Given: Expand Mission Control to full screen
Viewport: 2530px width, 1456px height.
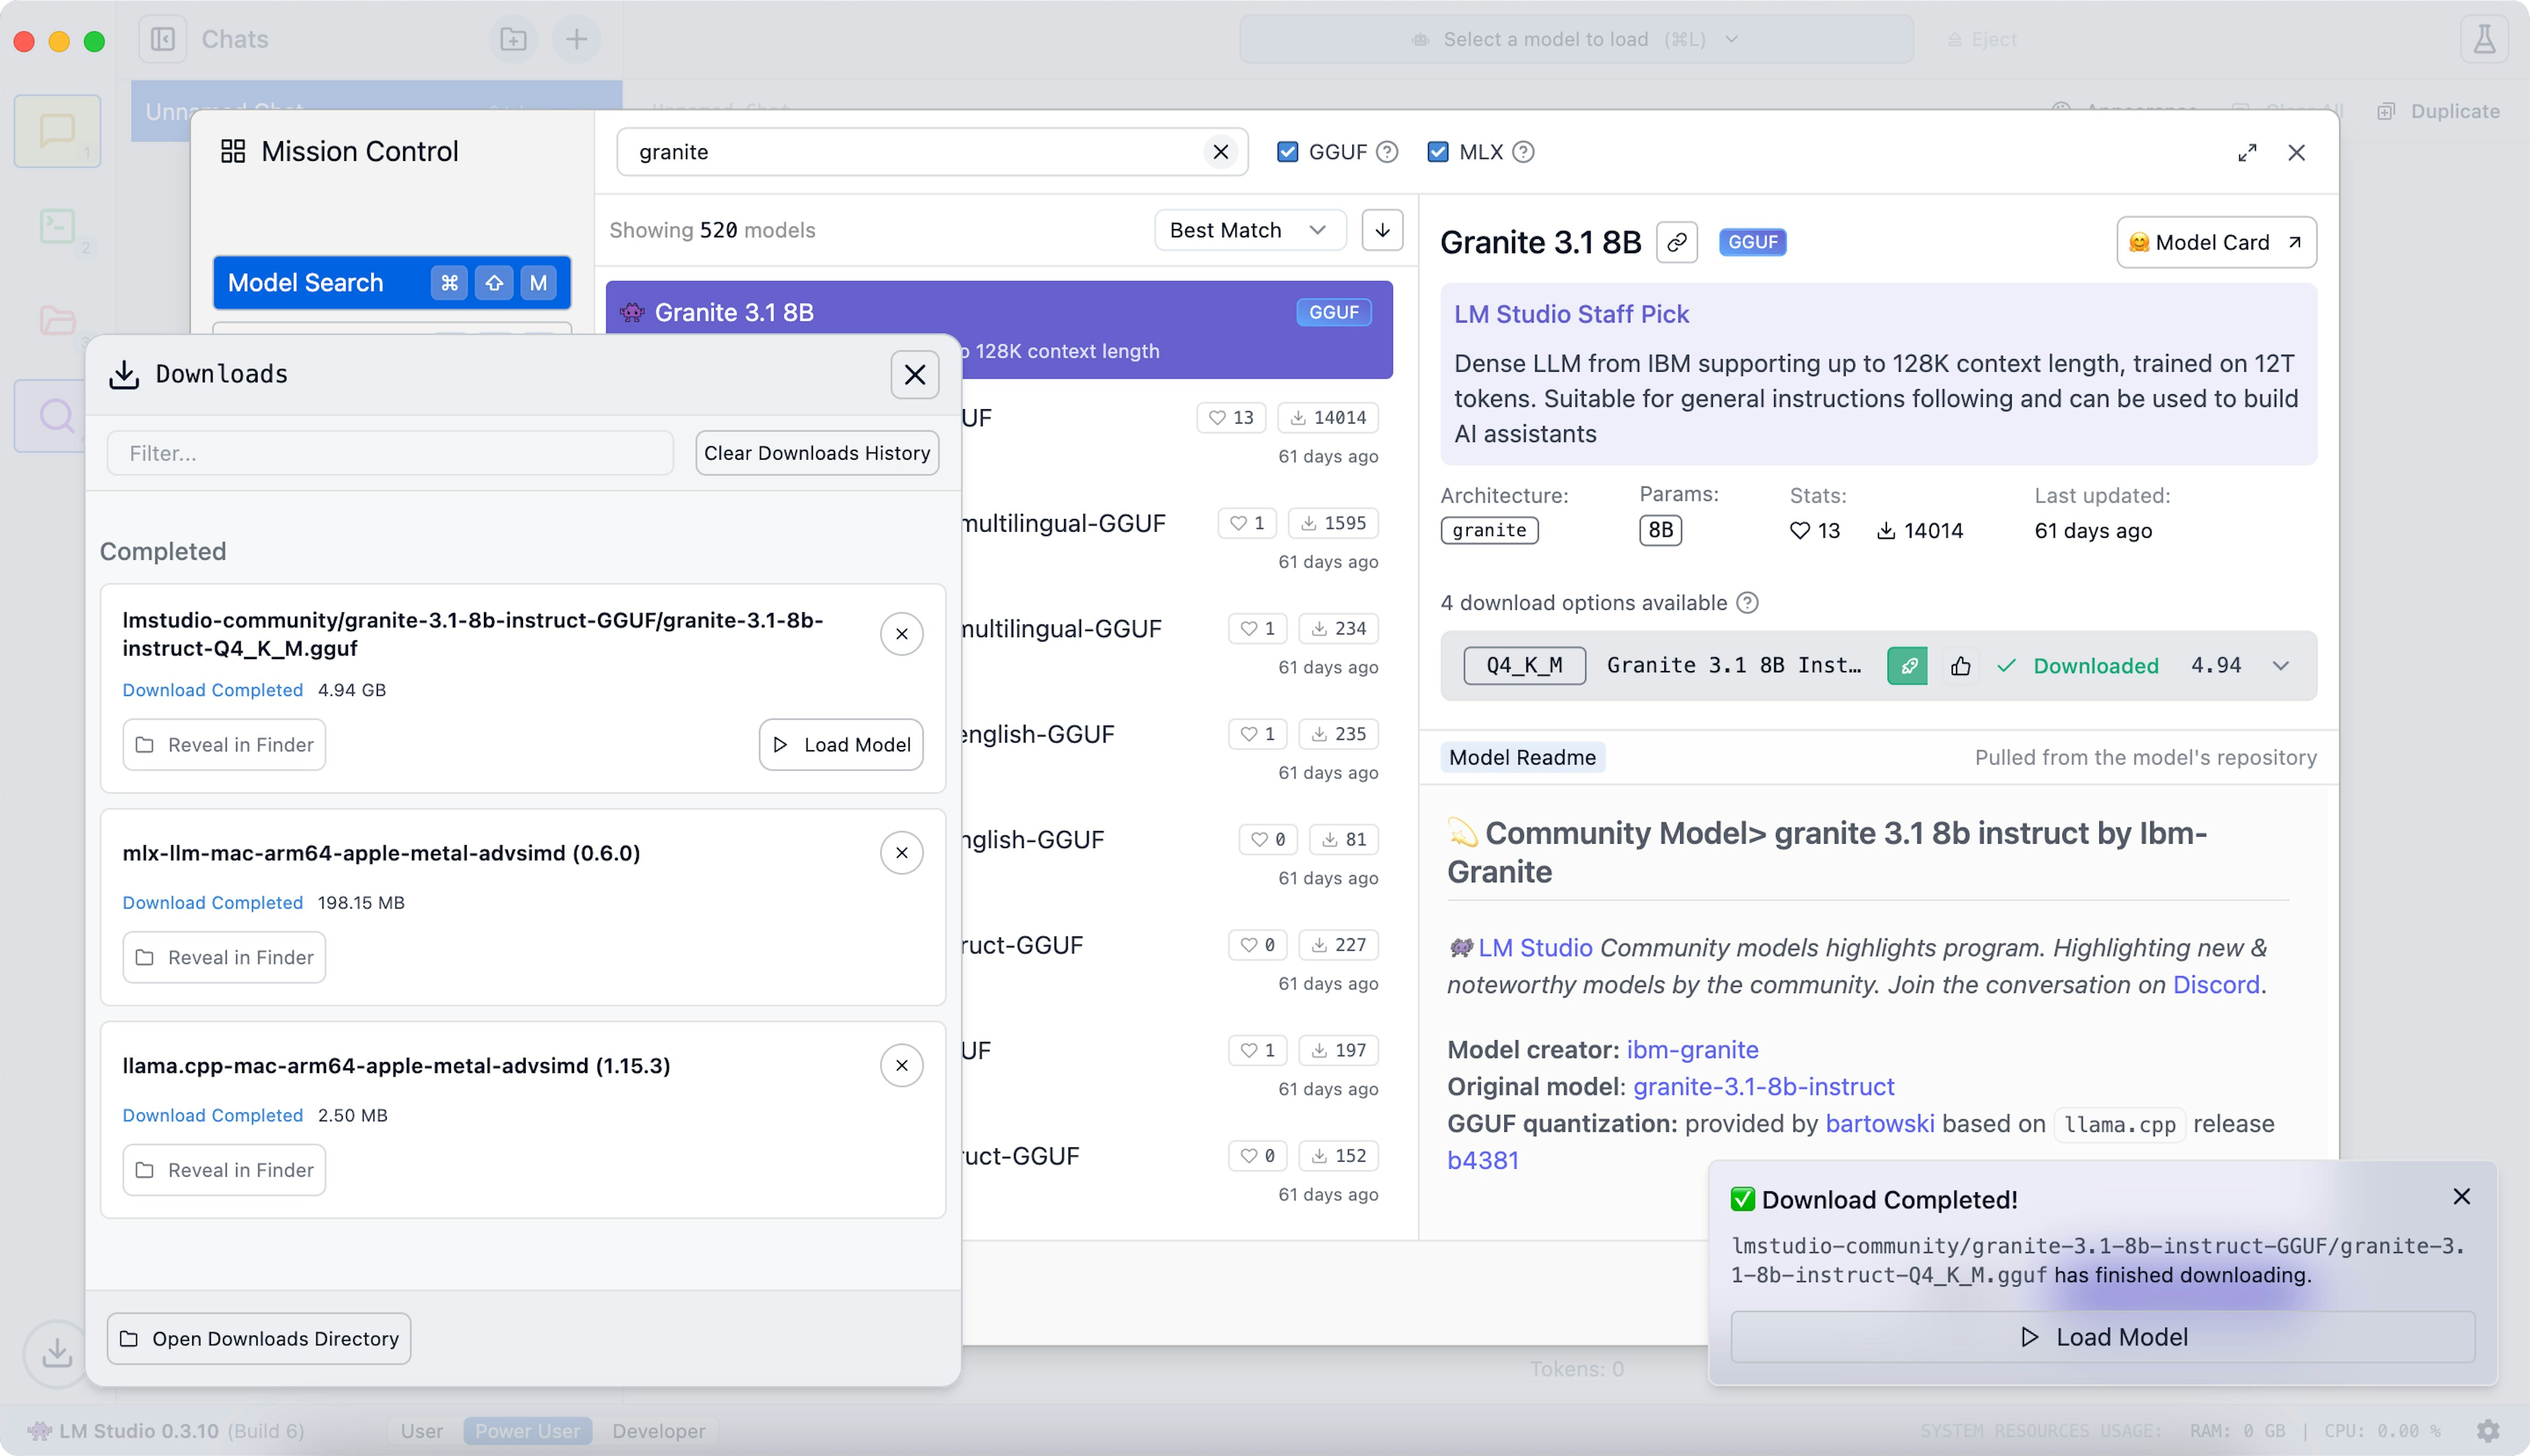Looking at the screenshot, I should click(2246, 153).
